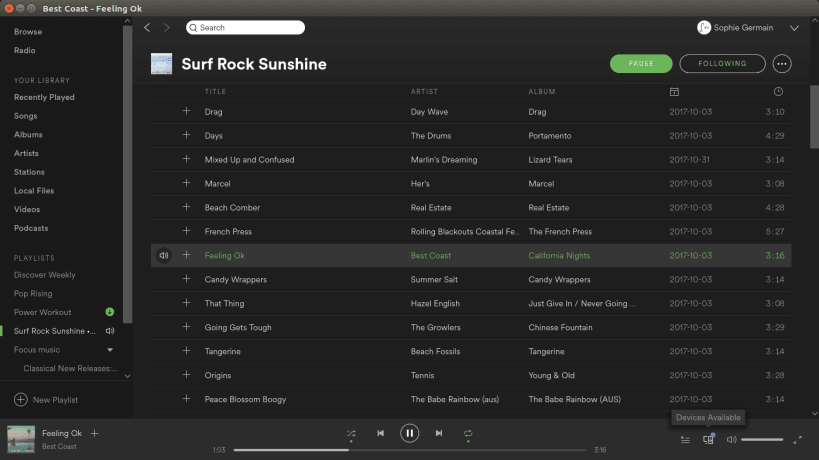Open Browse in the sidebar
The width and height of the screenshot is (819, 460).
pyautogui.click(x=28, y=32)
